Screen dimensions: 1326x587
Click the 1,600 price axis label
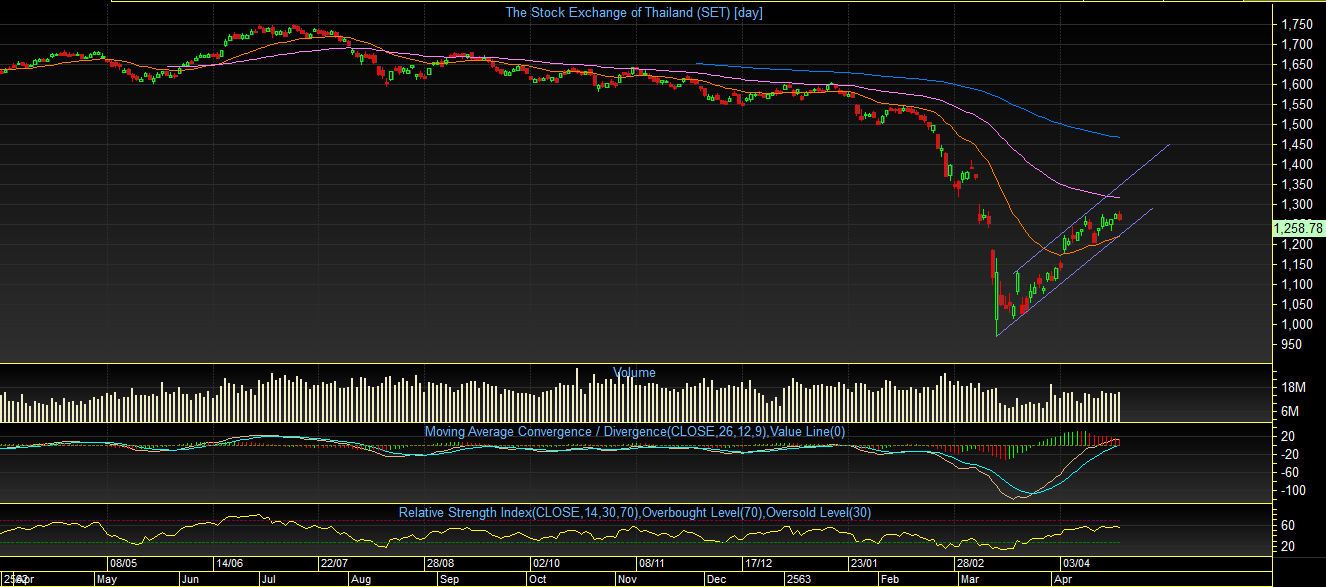click(x=1297, y=84)
